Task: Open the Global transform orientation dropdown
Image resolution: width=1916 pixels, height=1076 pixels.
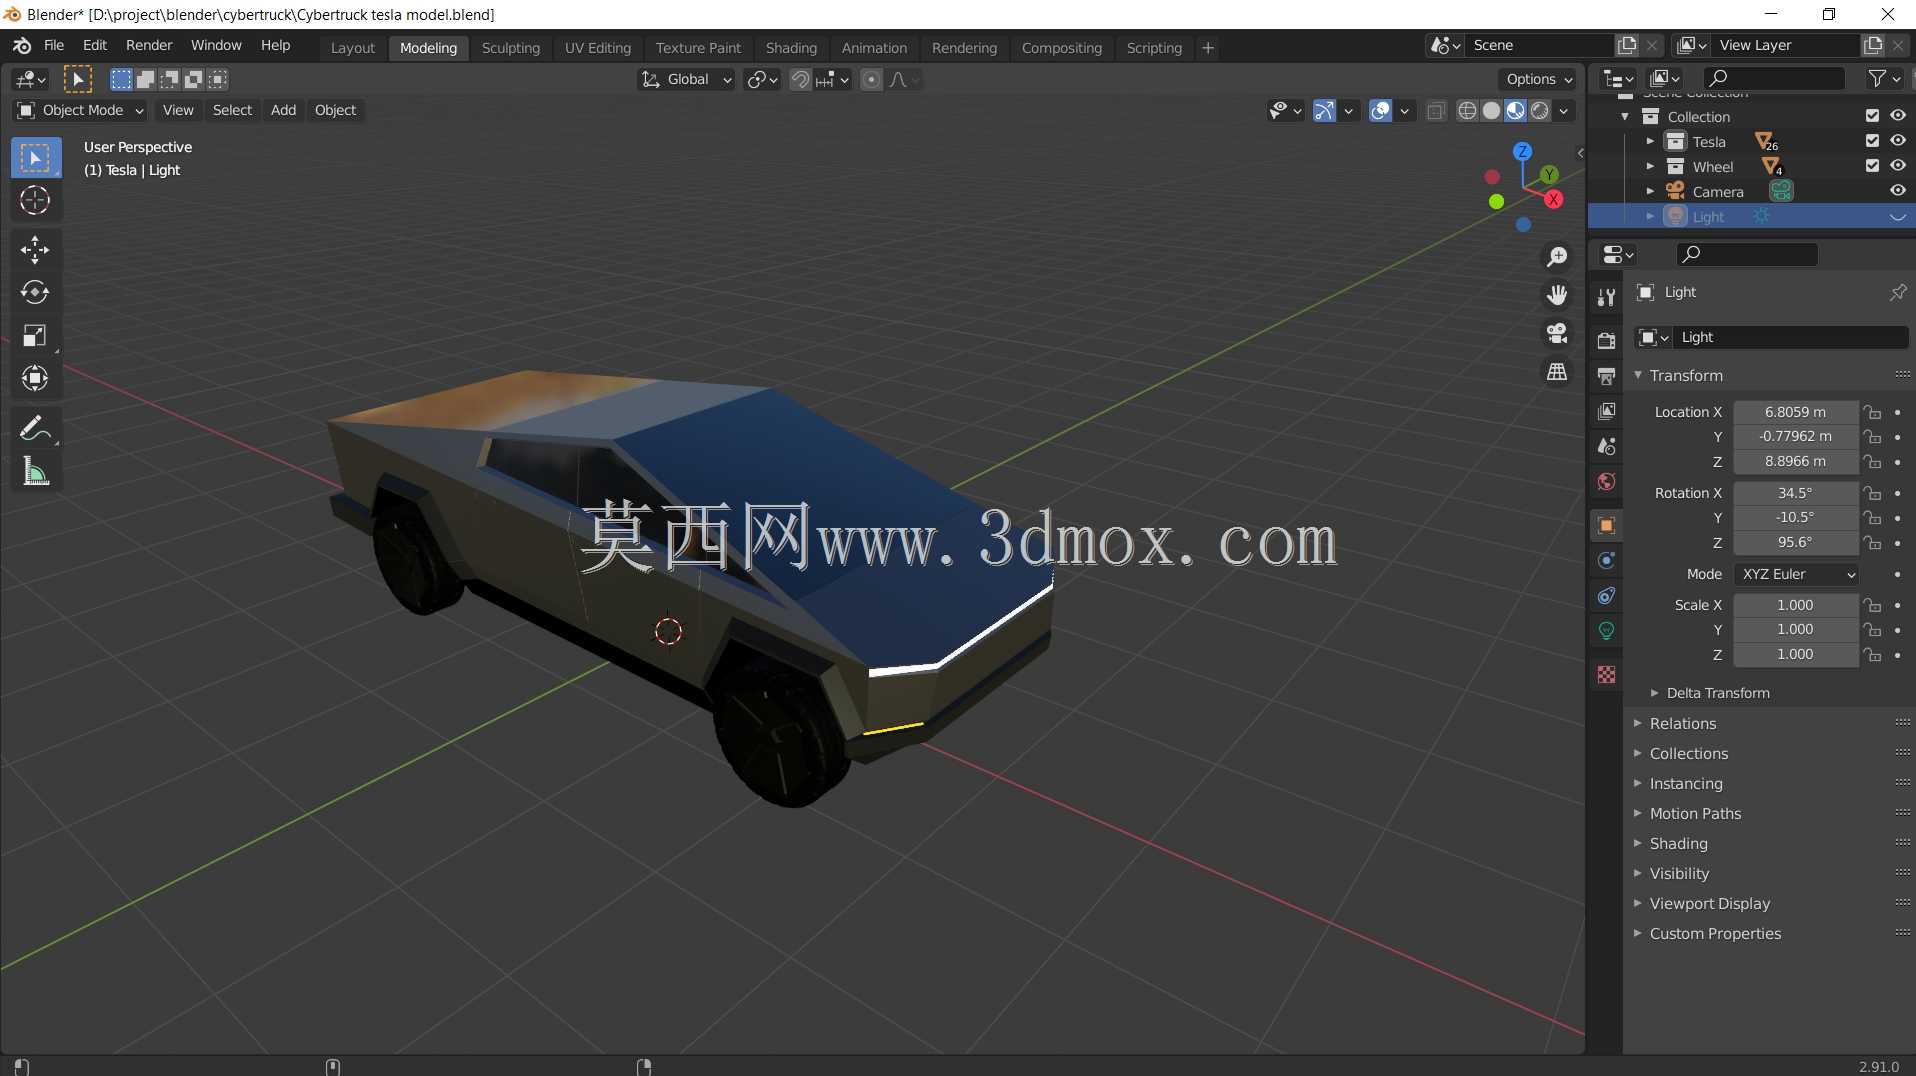Action: coord(686,80)
